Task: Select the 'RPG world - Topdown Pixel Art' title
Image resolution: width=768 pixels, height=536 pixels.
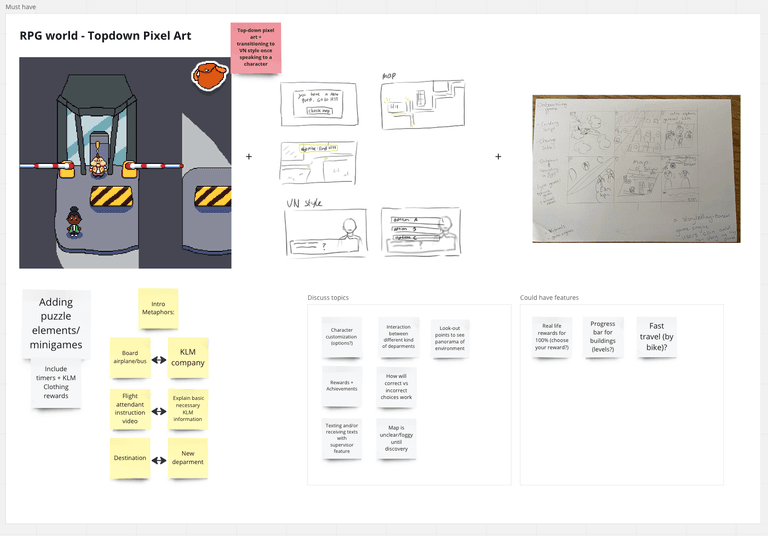Action: click(105, 36)
